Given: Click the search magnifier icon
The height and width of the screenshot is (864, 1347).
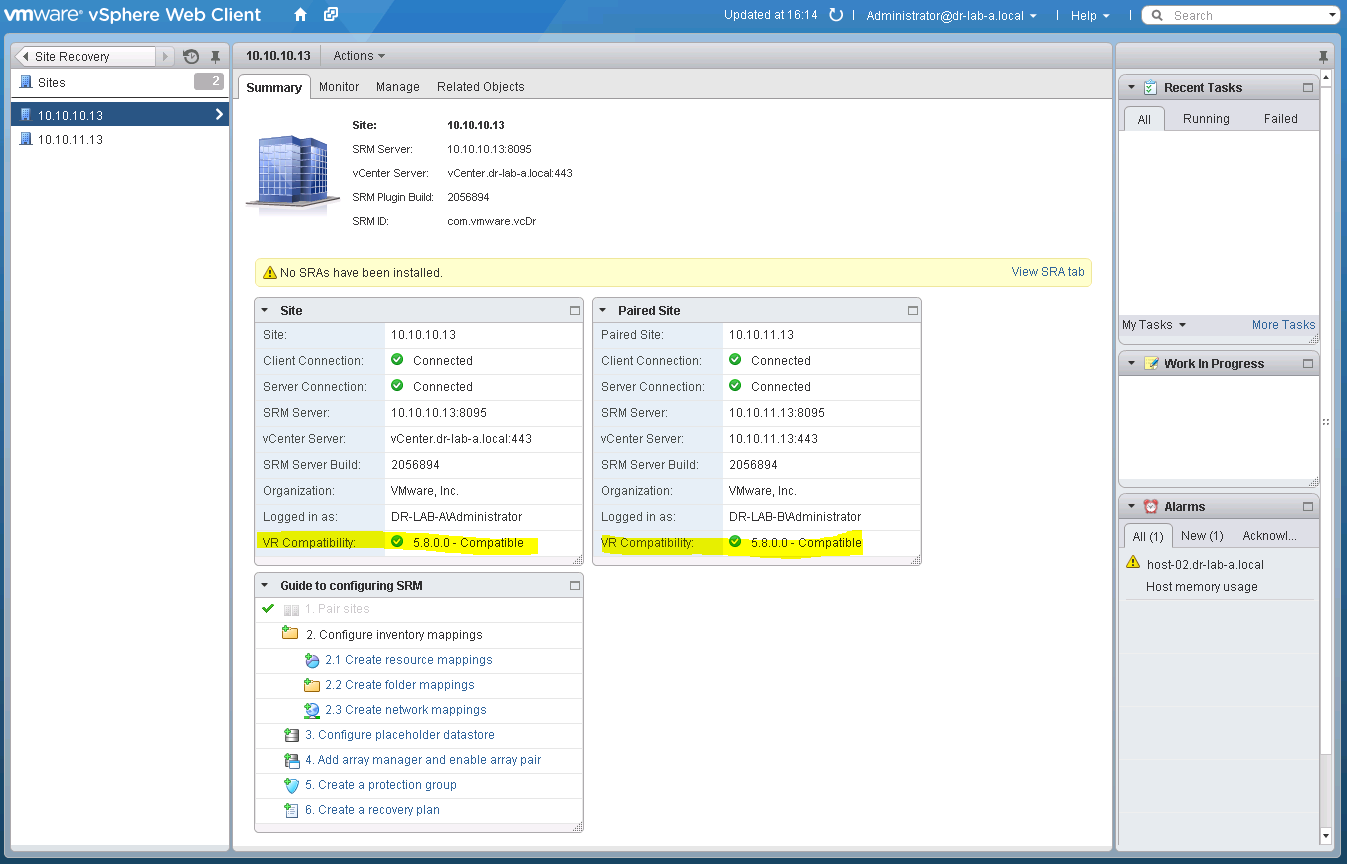Looking at the screenshot, I should click(1157, 15).
